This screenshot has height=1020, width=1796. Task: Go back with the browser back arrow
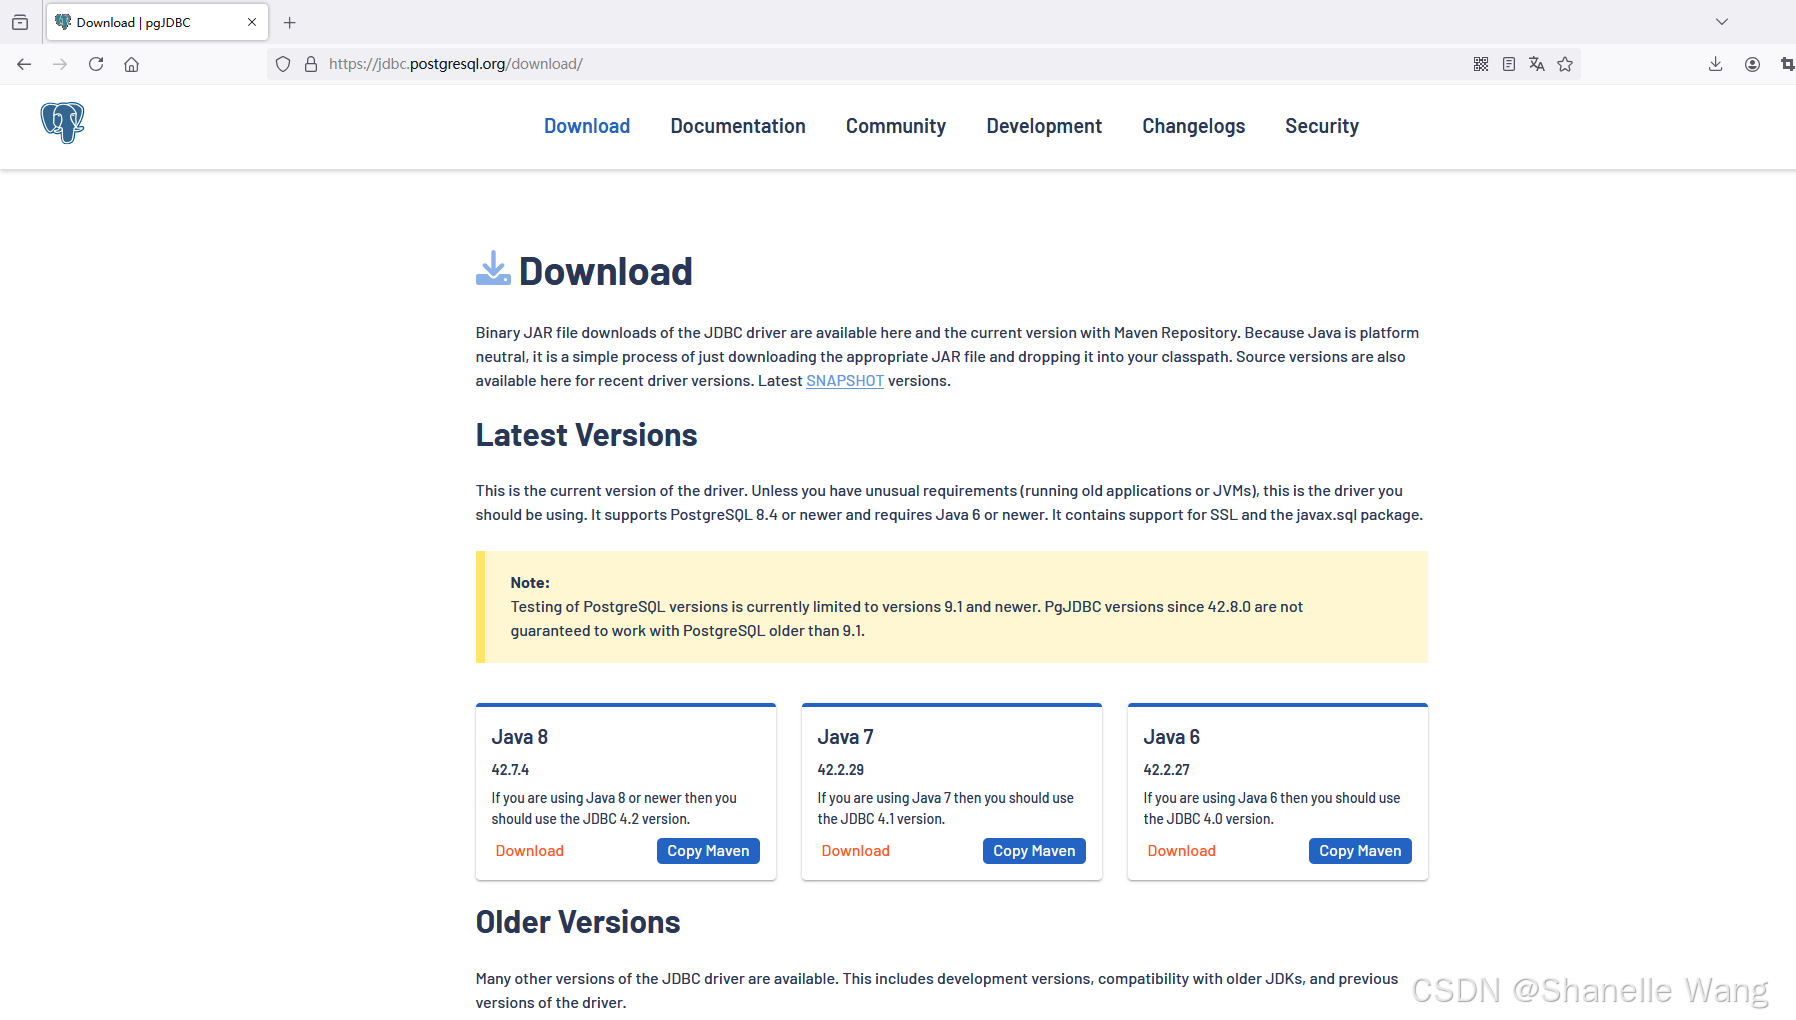(24, 64)
